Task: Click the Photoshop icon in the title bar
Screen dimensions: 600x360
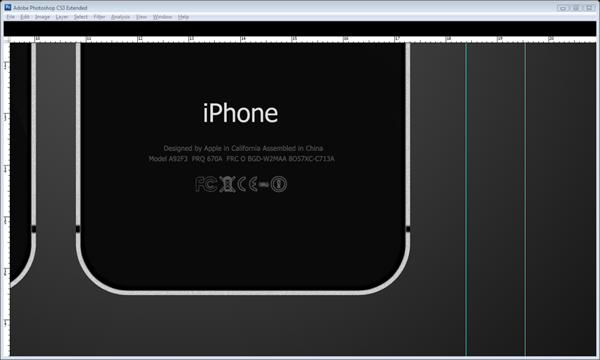Action: click(x=8, y=7)
